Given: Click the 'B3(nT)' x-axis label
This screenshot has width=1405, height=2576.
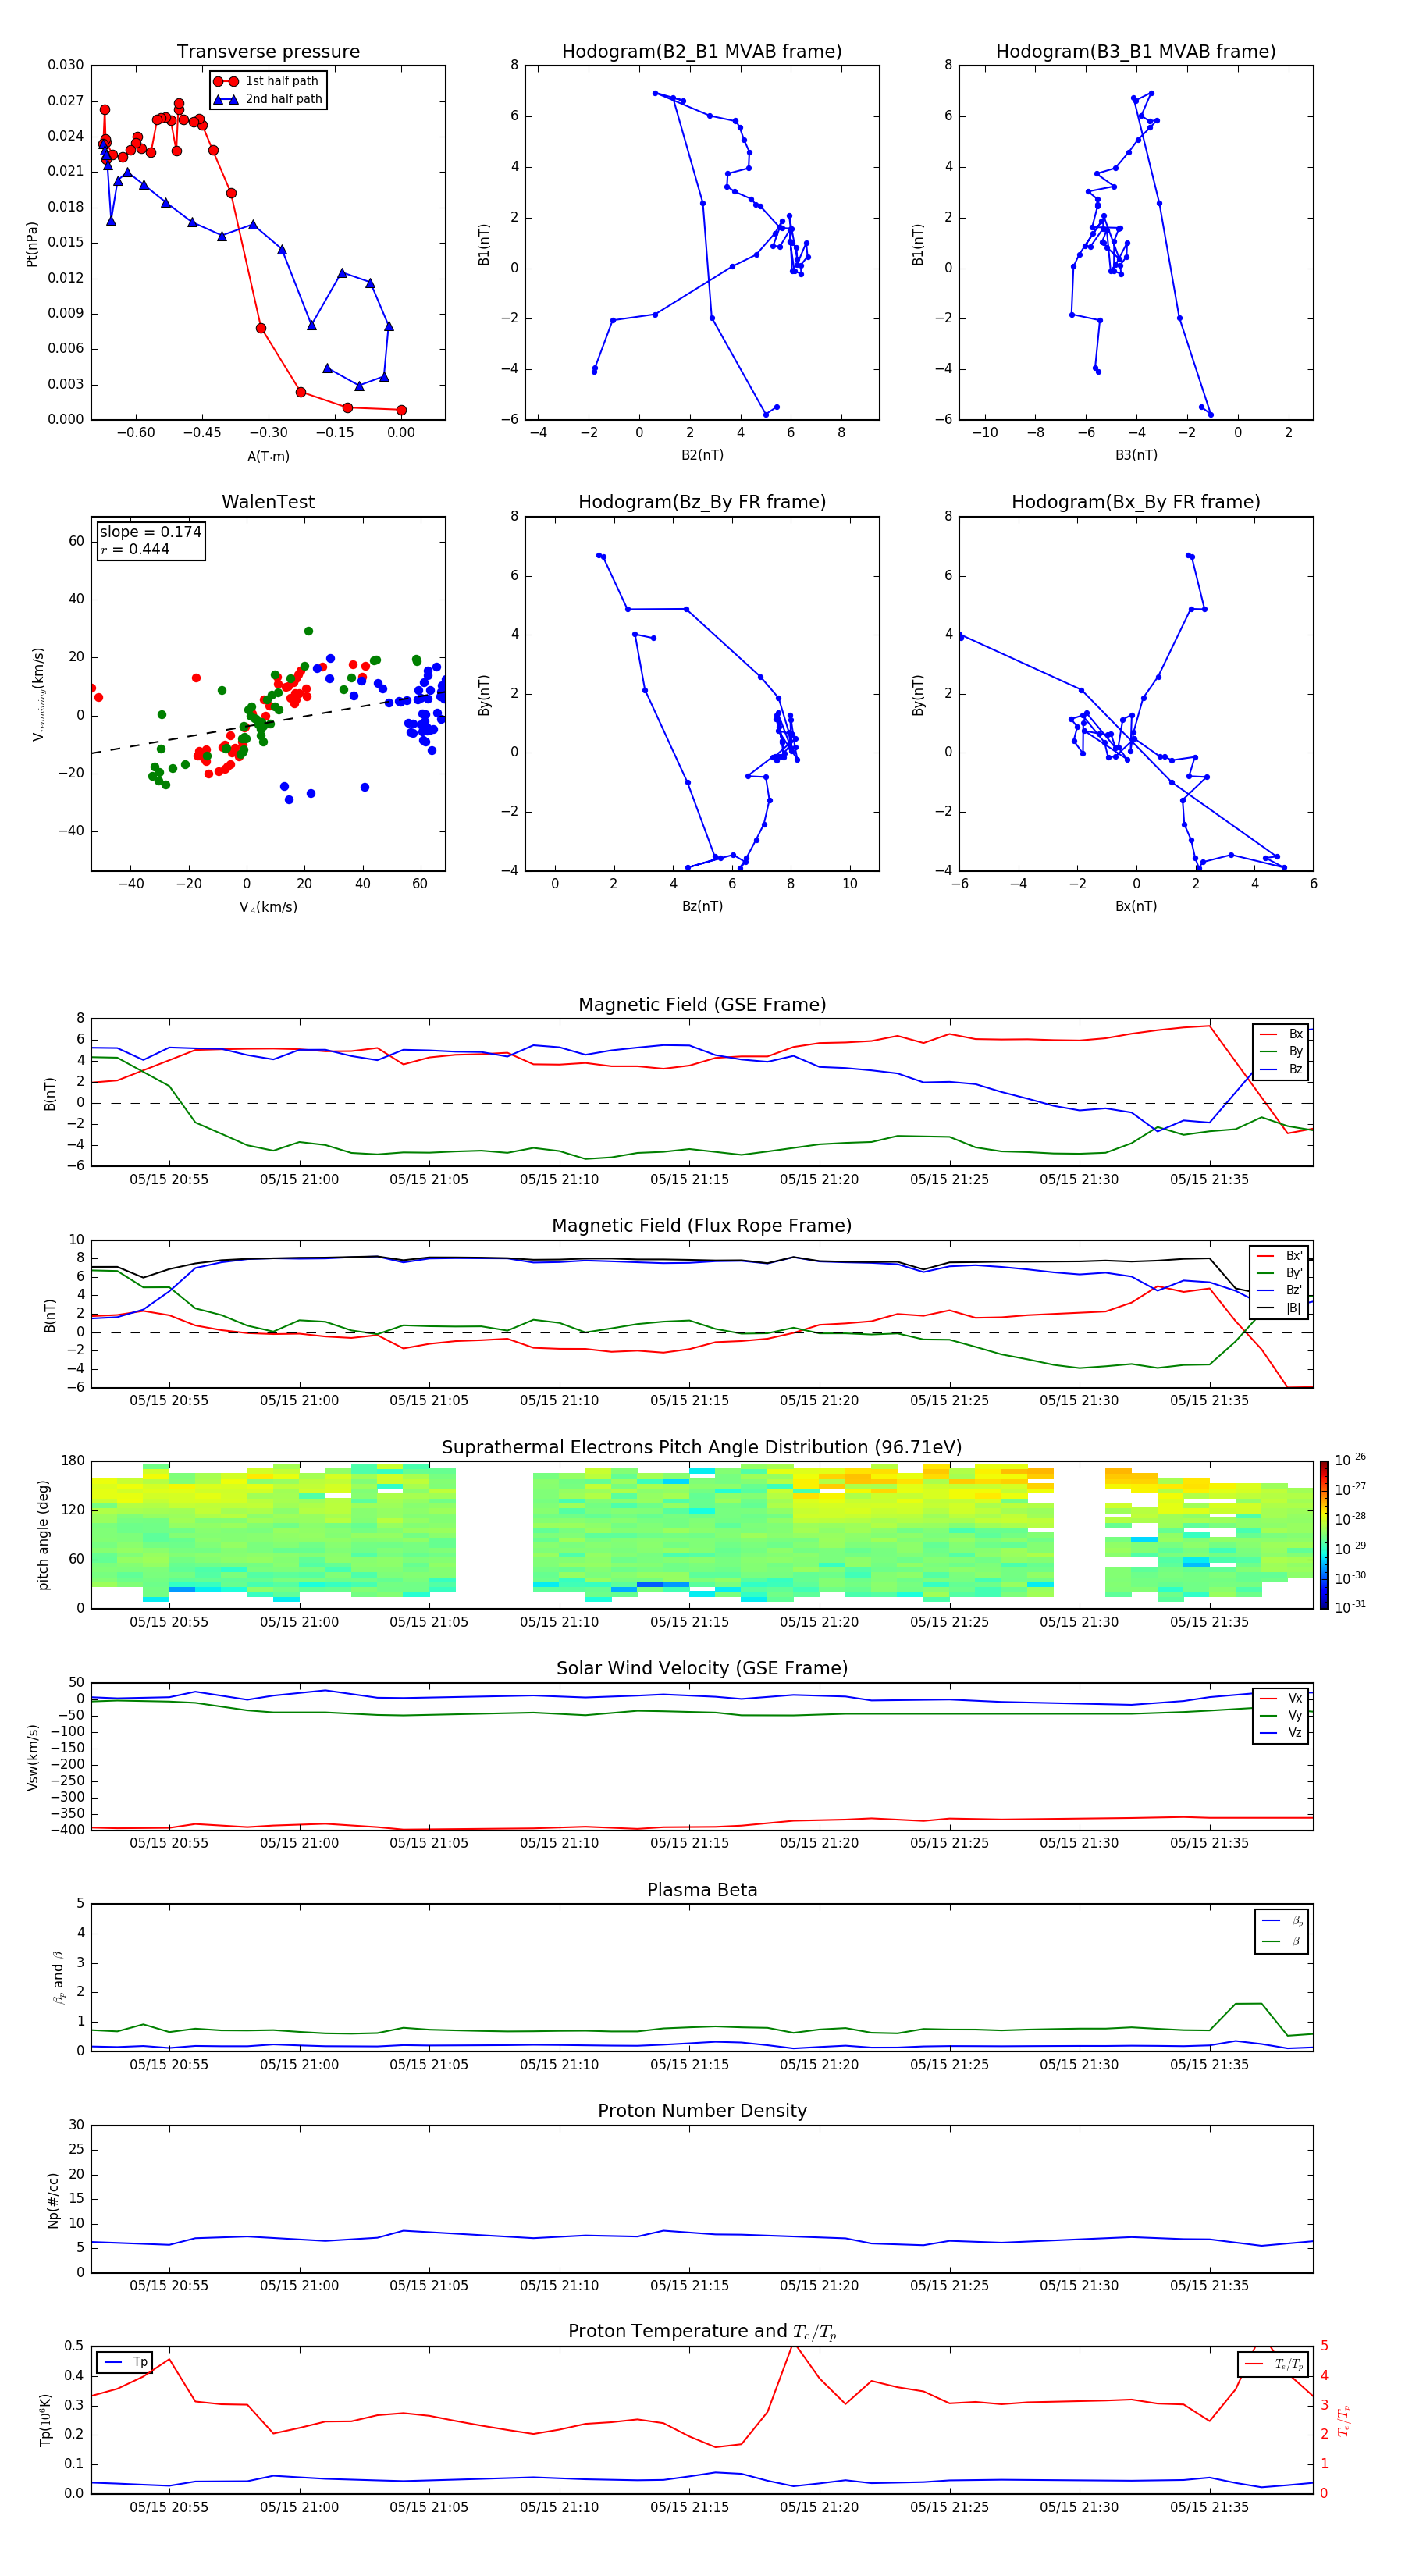Looking at the screenshot, I should (1136, 455).
